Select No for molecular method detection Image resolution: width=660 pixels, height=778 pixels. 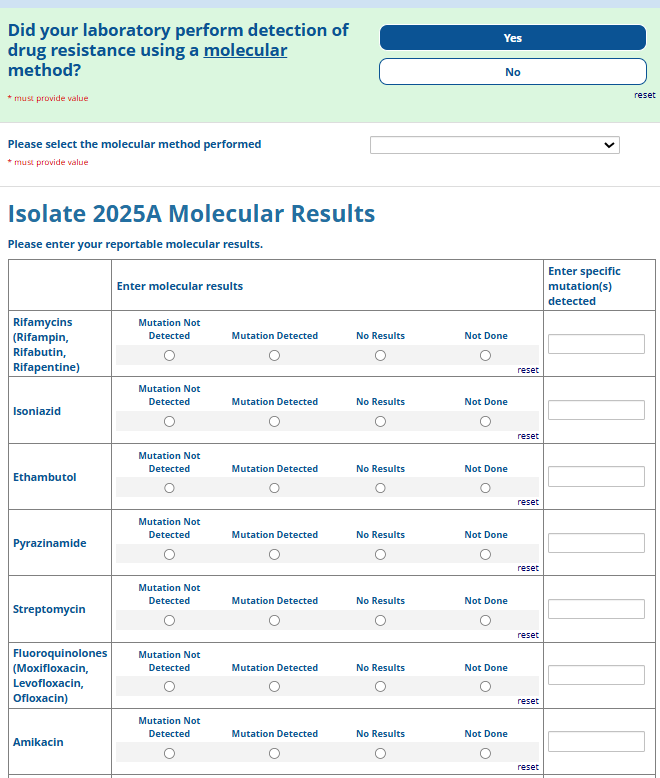click(512, 72)
